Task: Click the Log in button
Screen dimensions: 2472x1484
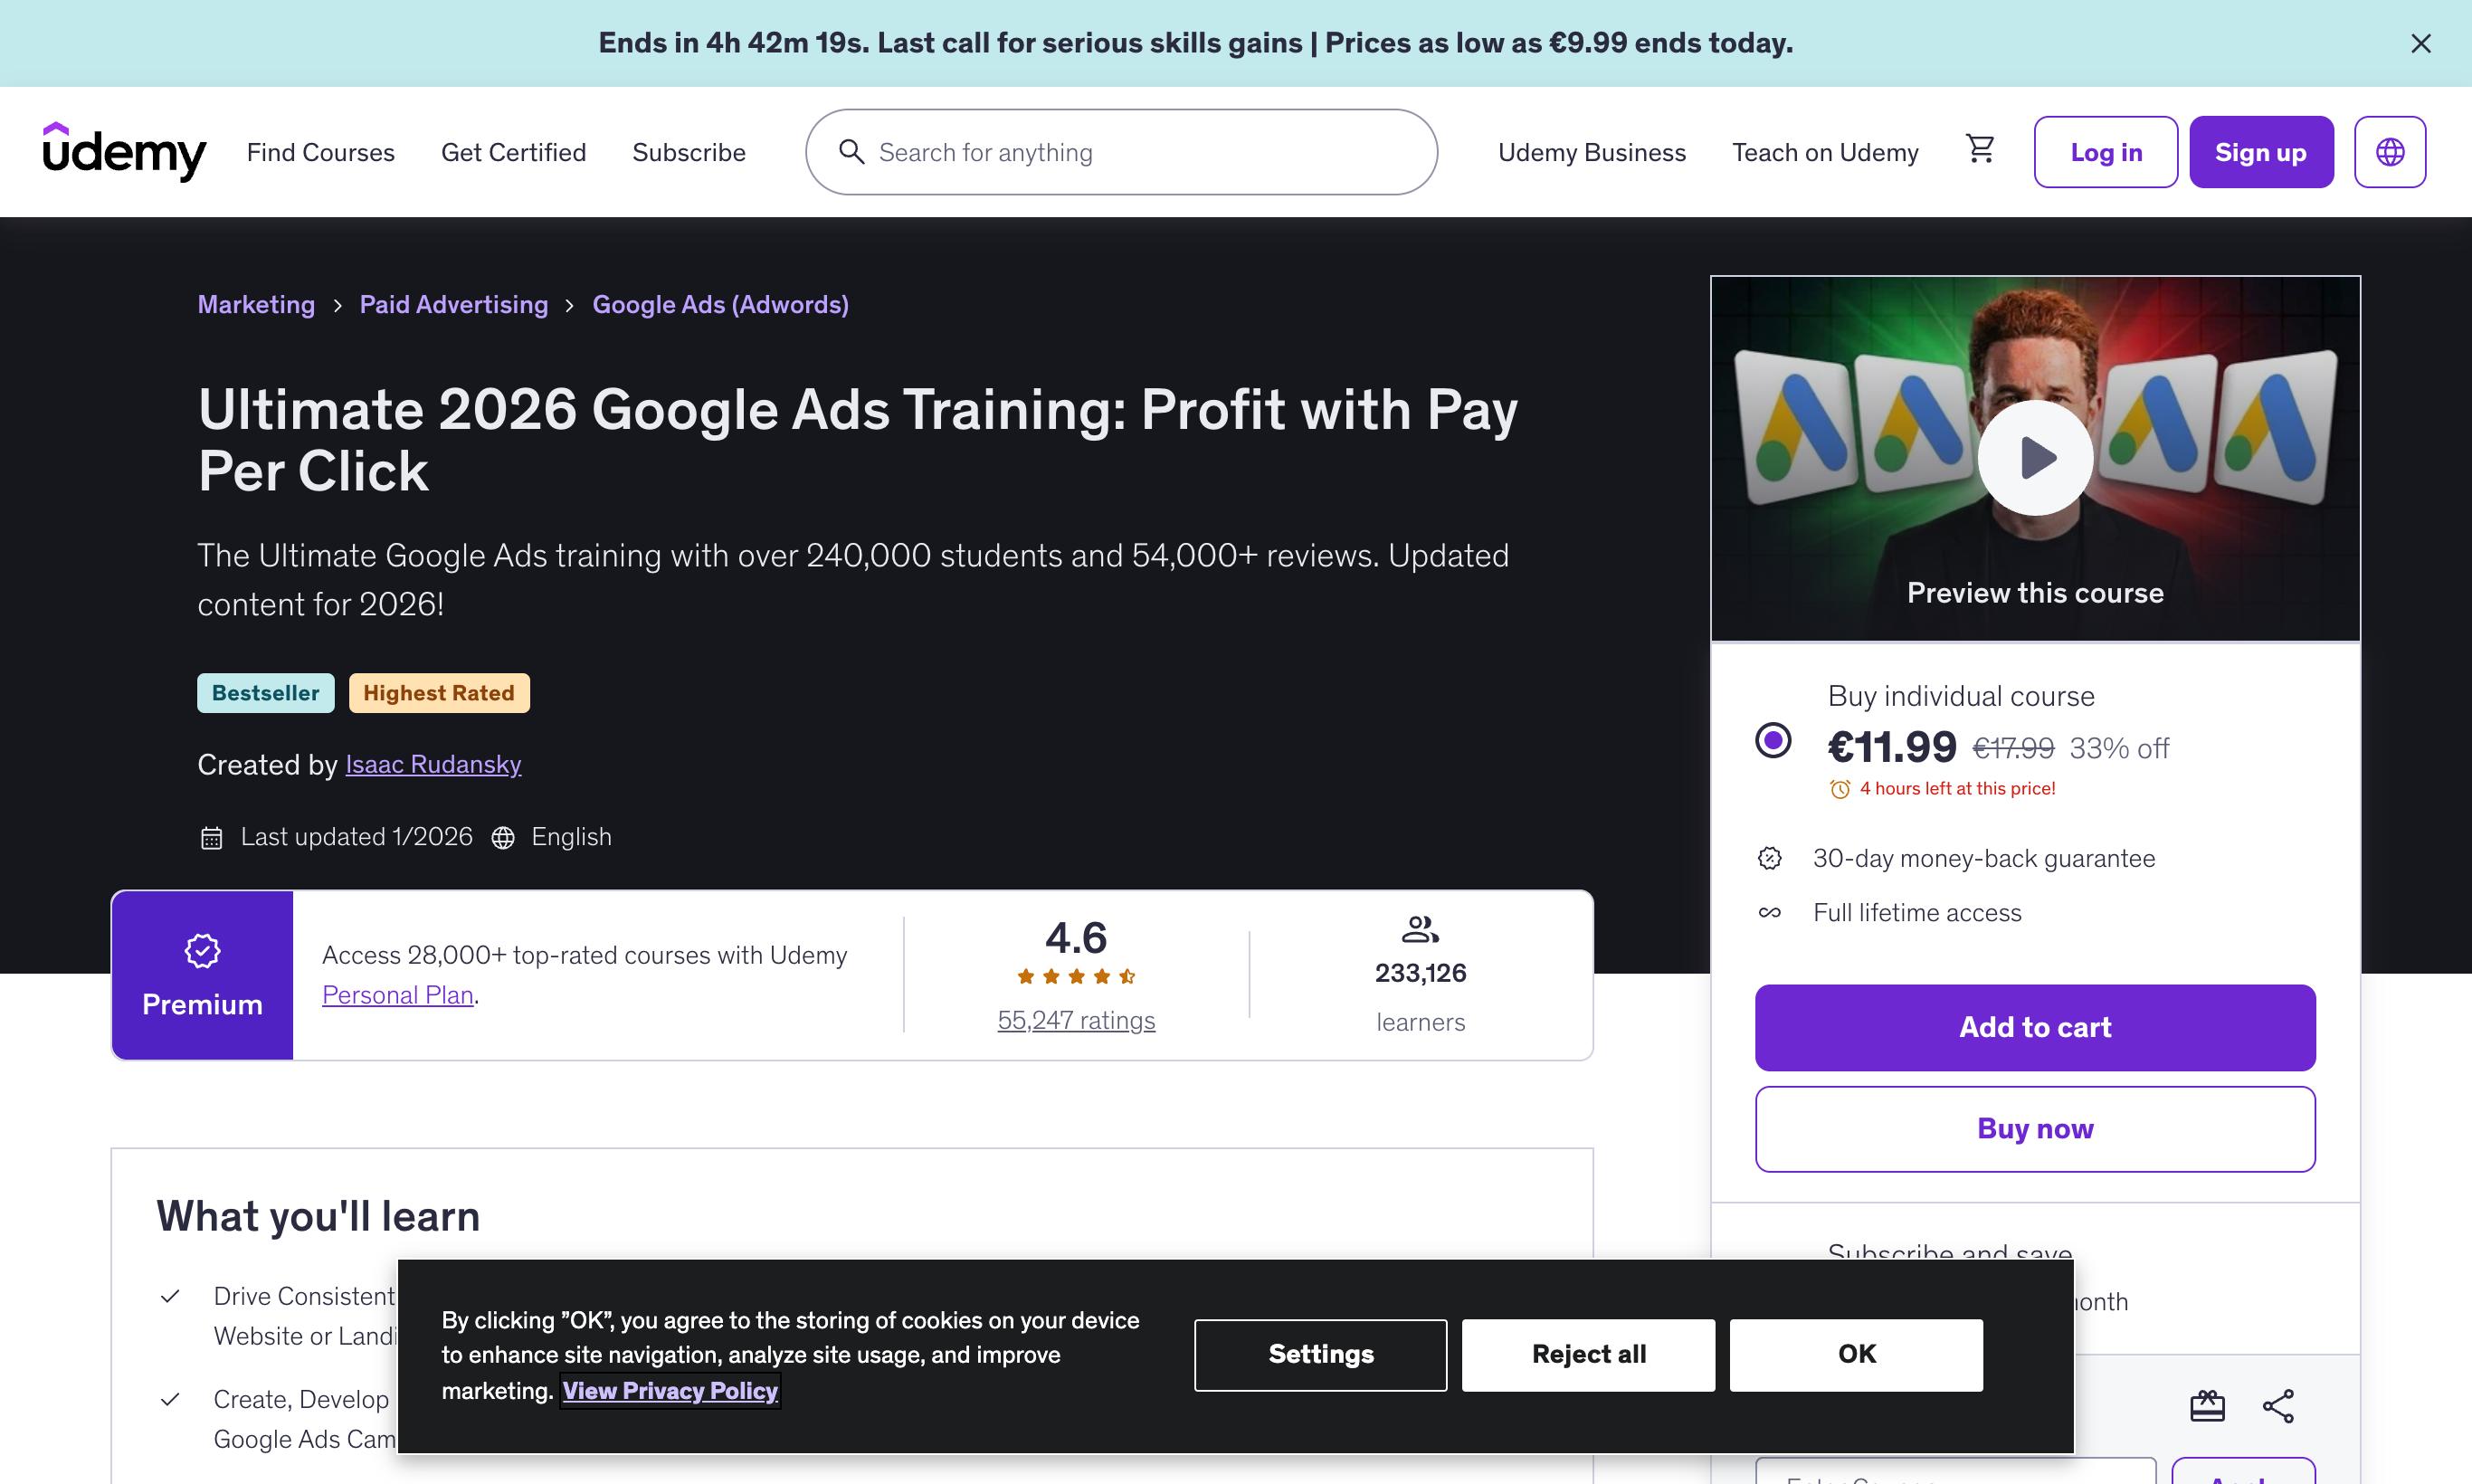Action: [2106, 152]
